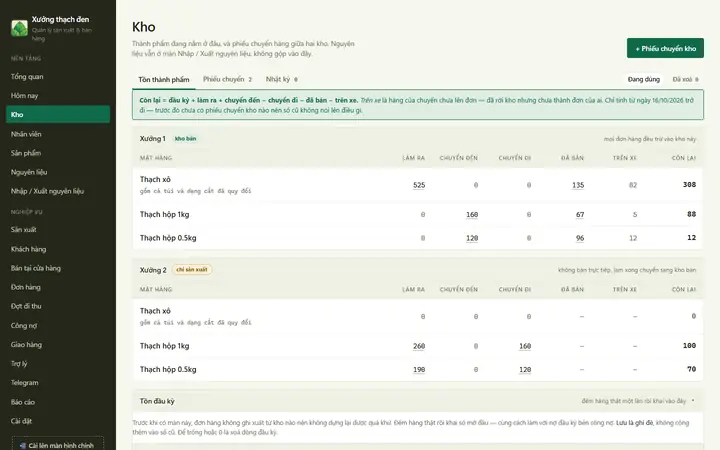Go to Sản xuất page
The image size is (720, 450).
(x=58, y=230)
